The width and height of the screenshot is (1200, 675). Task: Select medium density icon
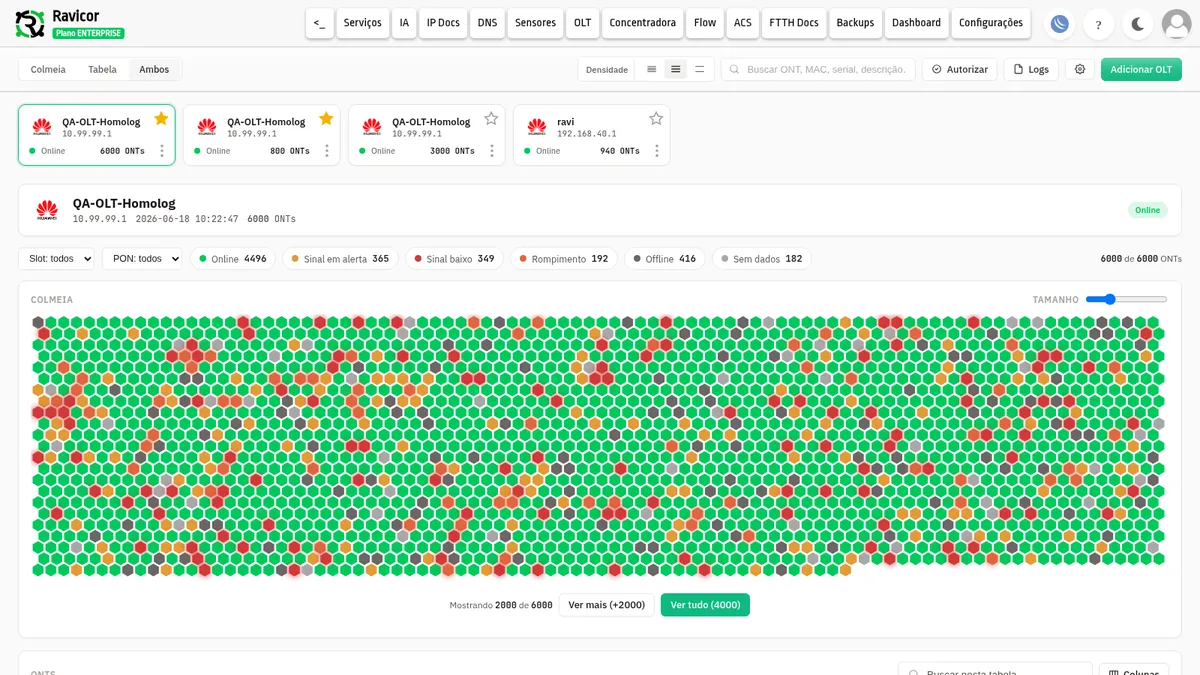pyautogui.click(x=676, y=69)
